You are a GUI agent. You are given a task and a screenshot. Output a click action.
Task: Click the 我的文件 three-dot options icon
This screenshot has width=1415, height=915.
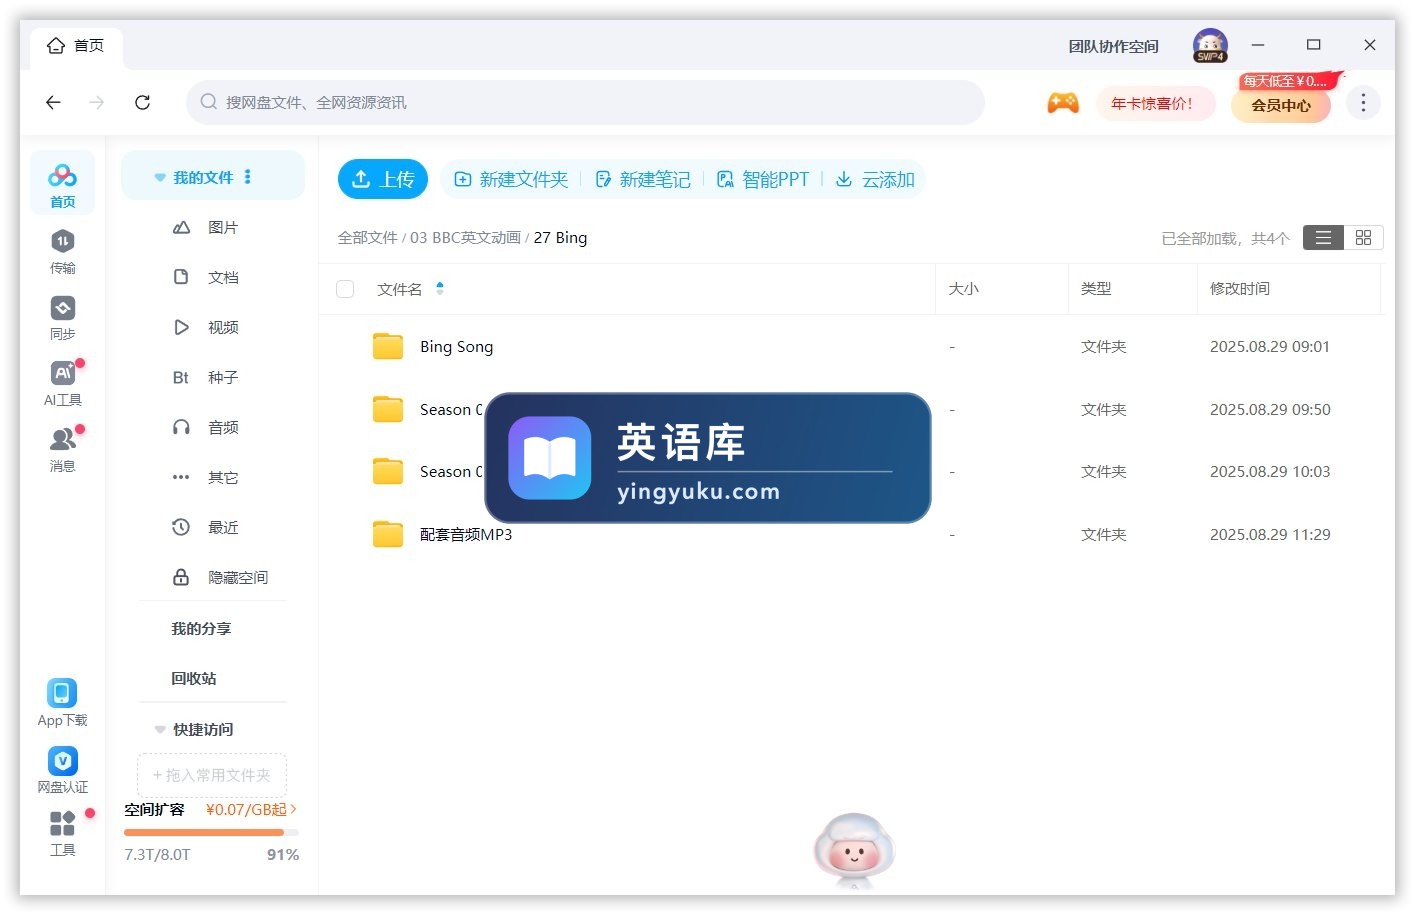coord(248,177)
